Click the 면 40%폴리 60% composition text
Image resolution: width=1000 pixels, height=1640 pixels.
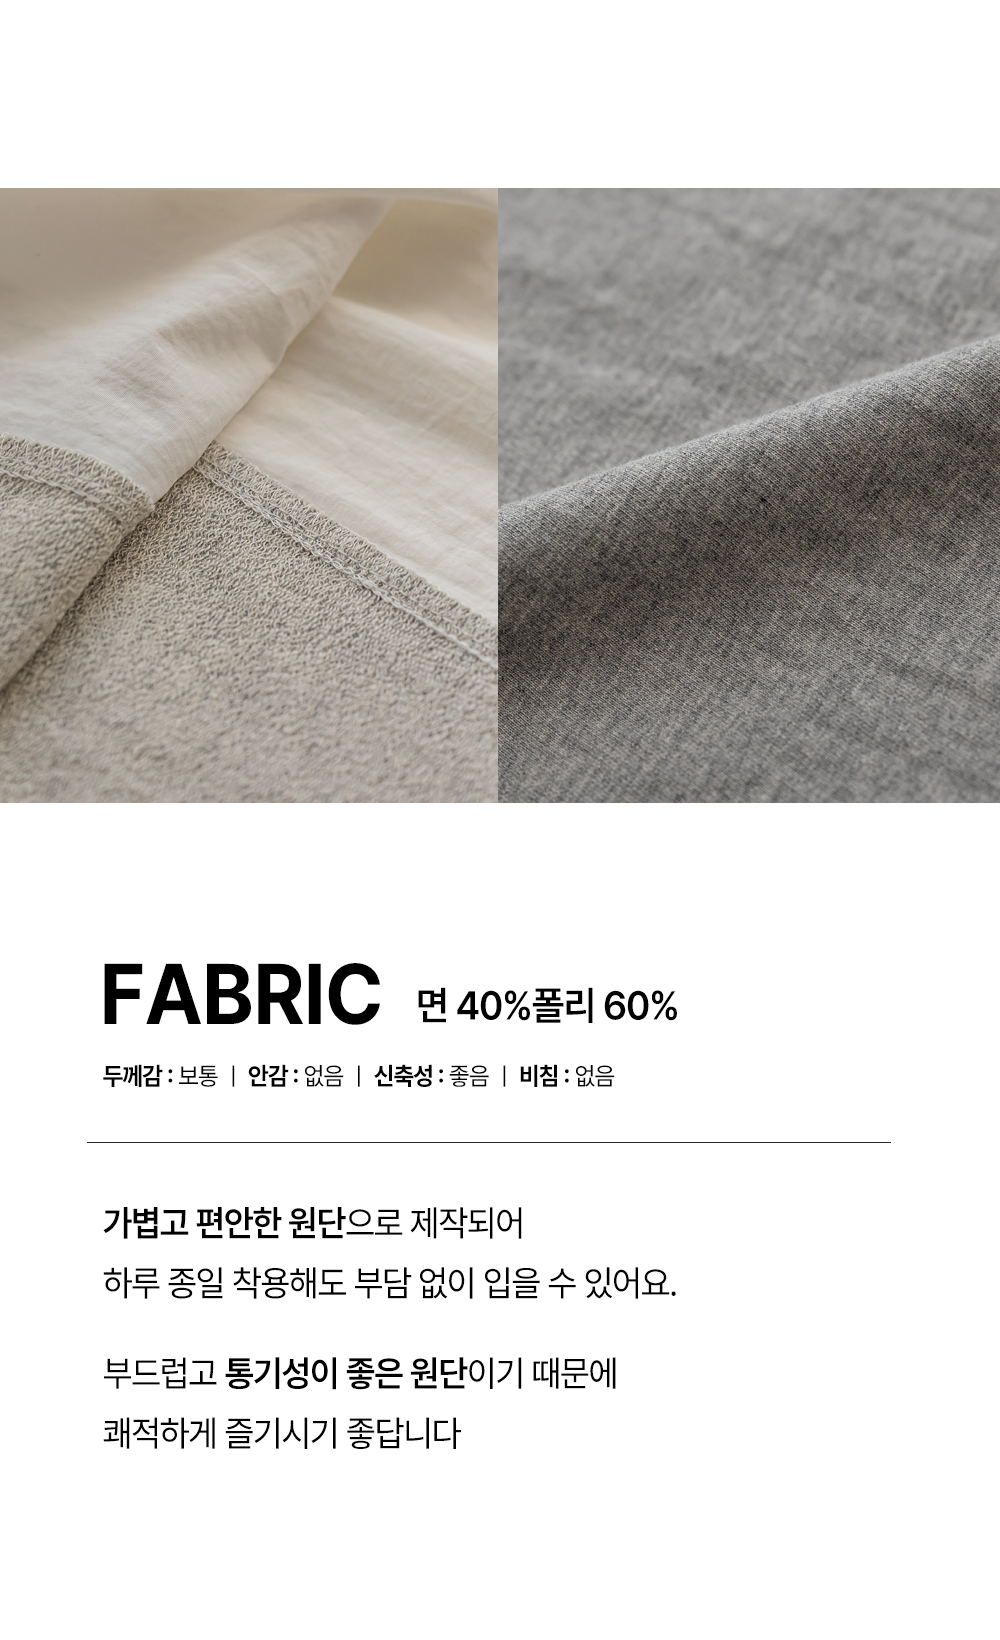pyautogui.click(x=548, y=1005)
